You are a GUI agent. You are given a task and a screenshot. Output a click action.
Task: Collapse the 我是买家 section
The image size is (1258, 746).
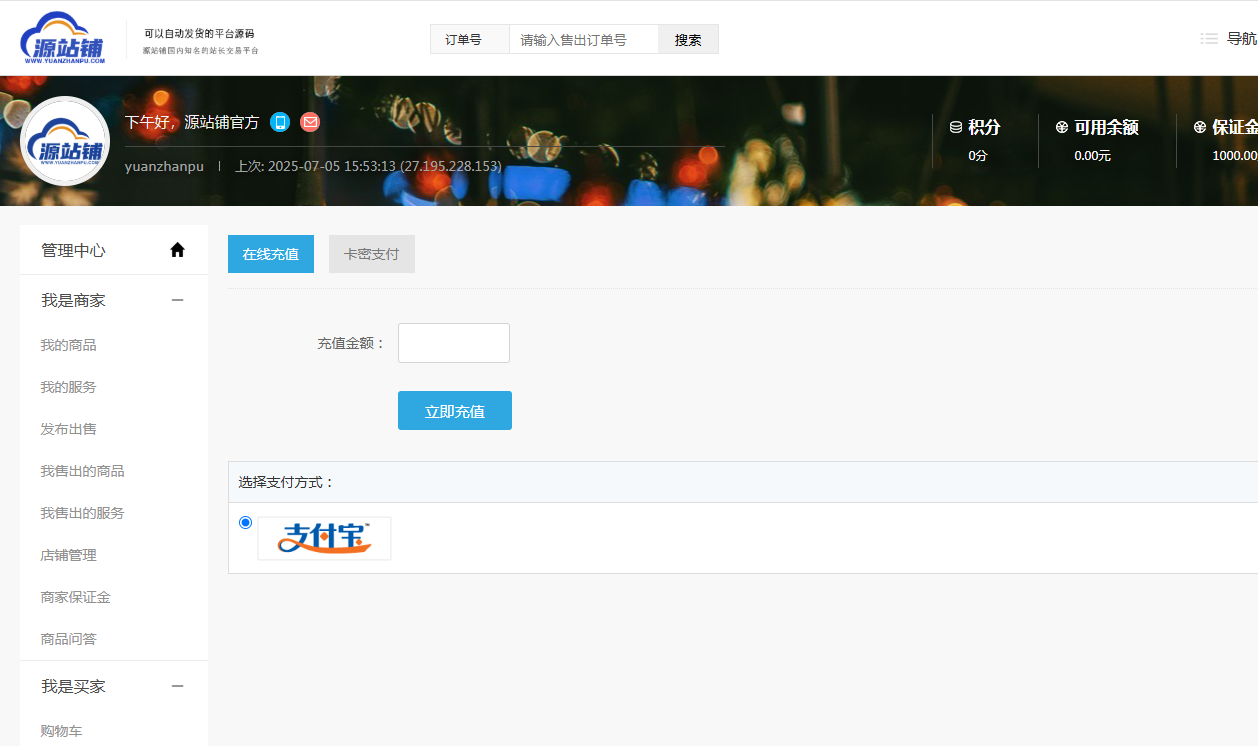tap(178, 686)
